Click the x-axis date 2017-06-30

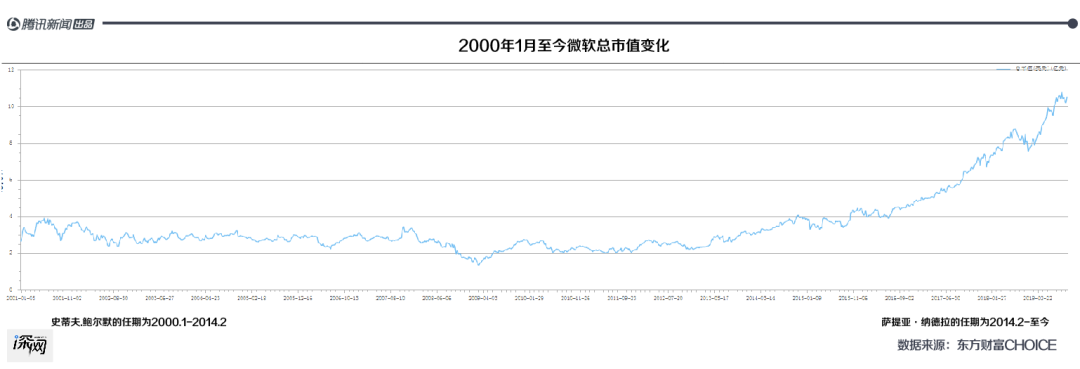946,298
